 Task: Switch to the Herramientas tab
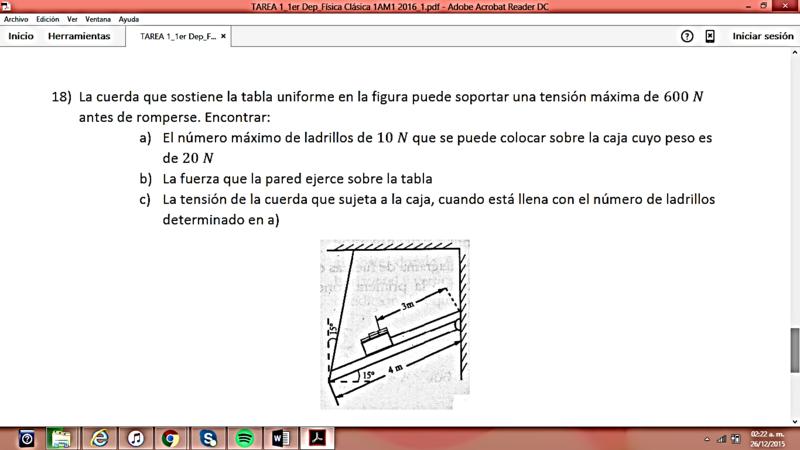(78, 36)
